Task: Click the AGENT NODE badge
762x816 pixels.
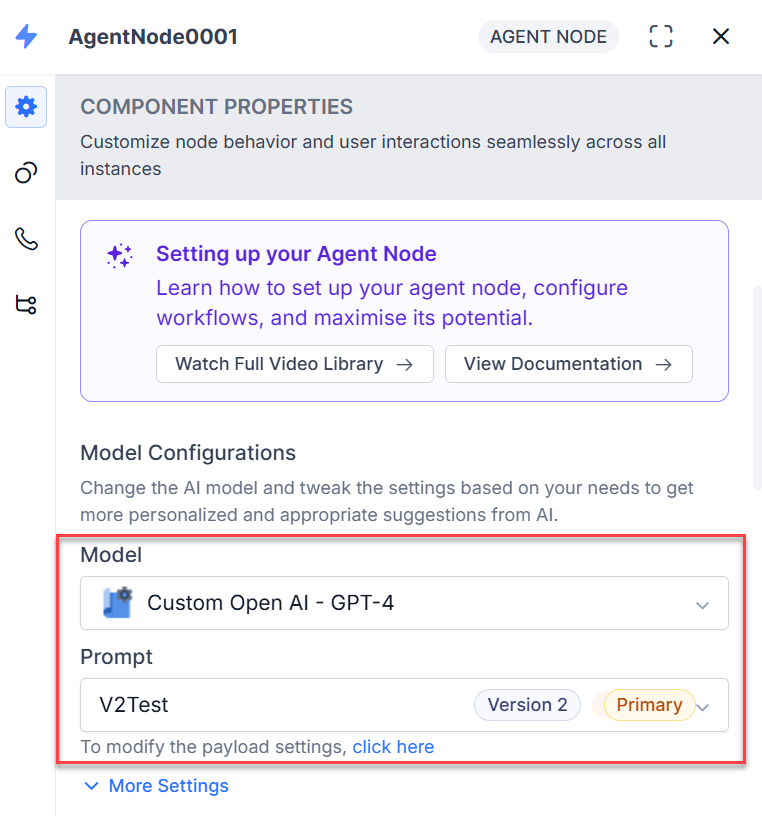Action: 548,36
